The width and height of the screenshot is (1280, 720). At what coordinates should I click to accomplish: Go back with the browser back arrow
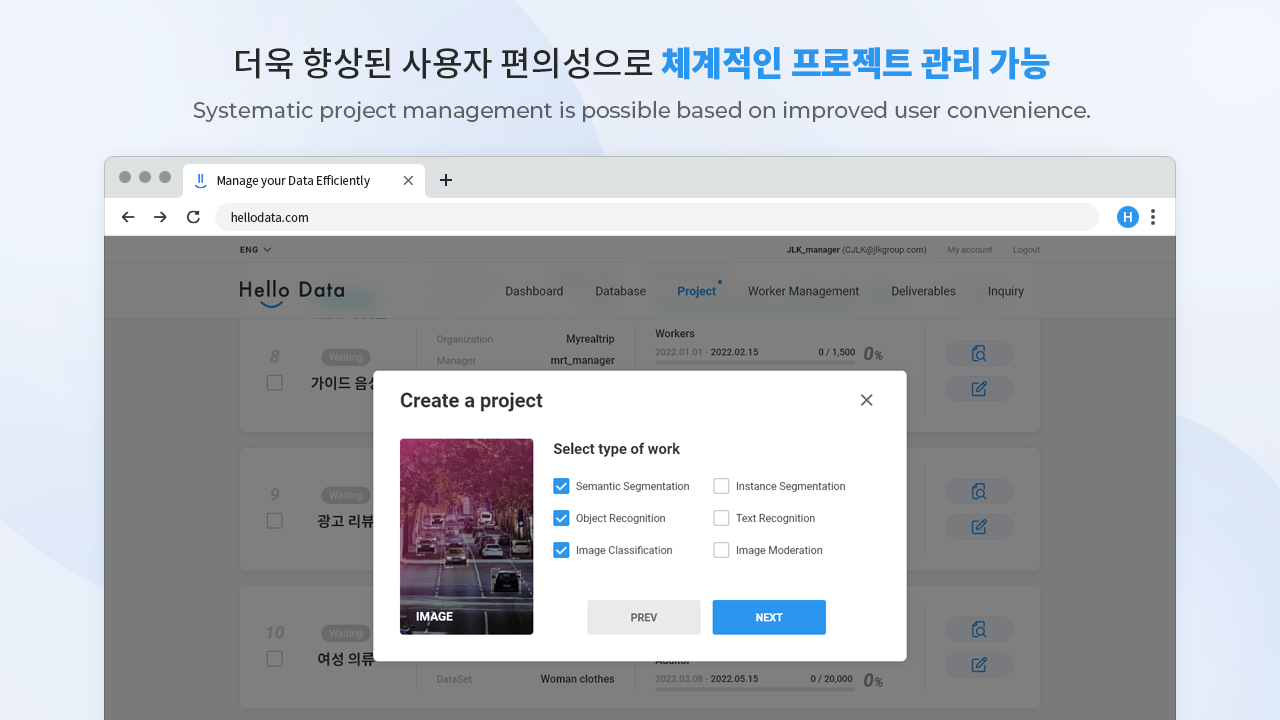coord(128,217)
